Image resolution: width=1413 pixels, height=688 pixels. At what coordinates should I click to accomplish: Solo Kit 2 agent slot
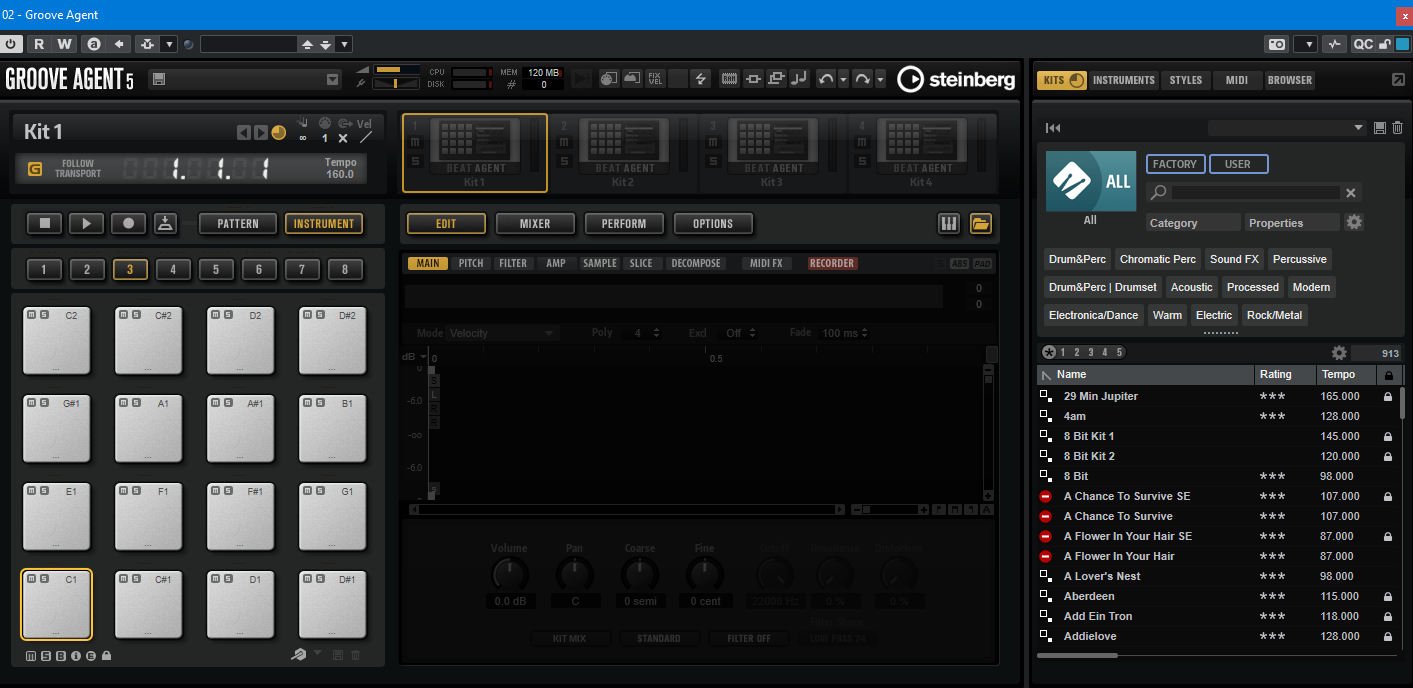point(564,160)
